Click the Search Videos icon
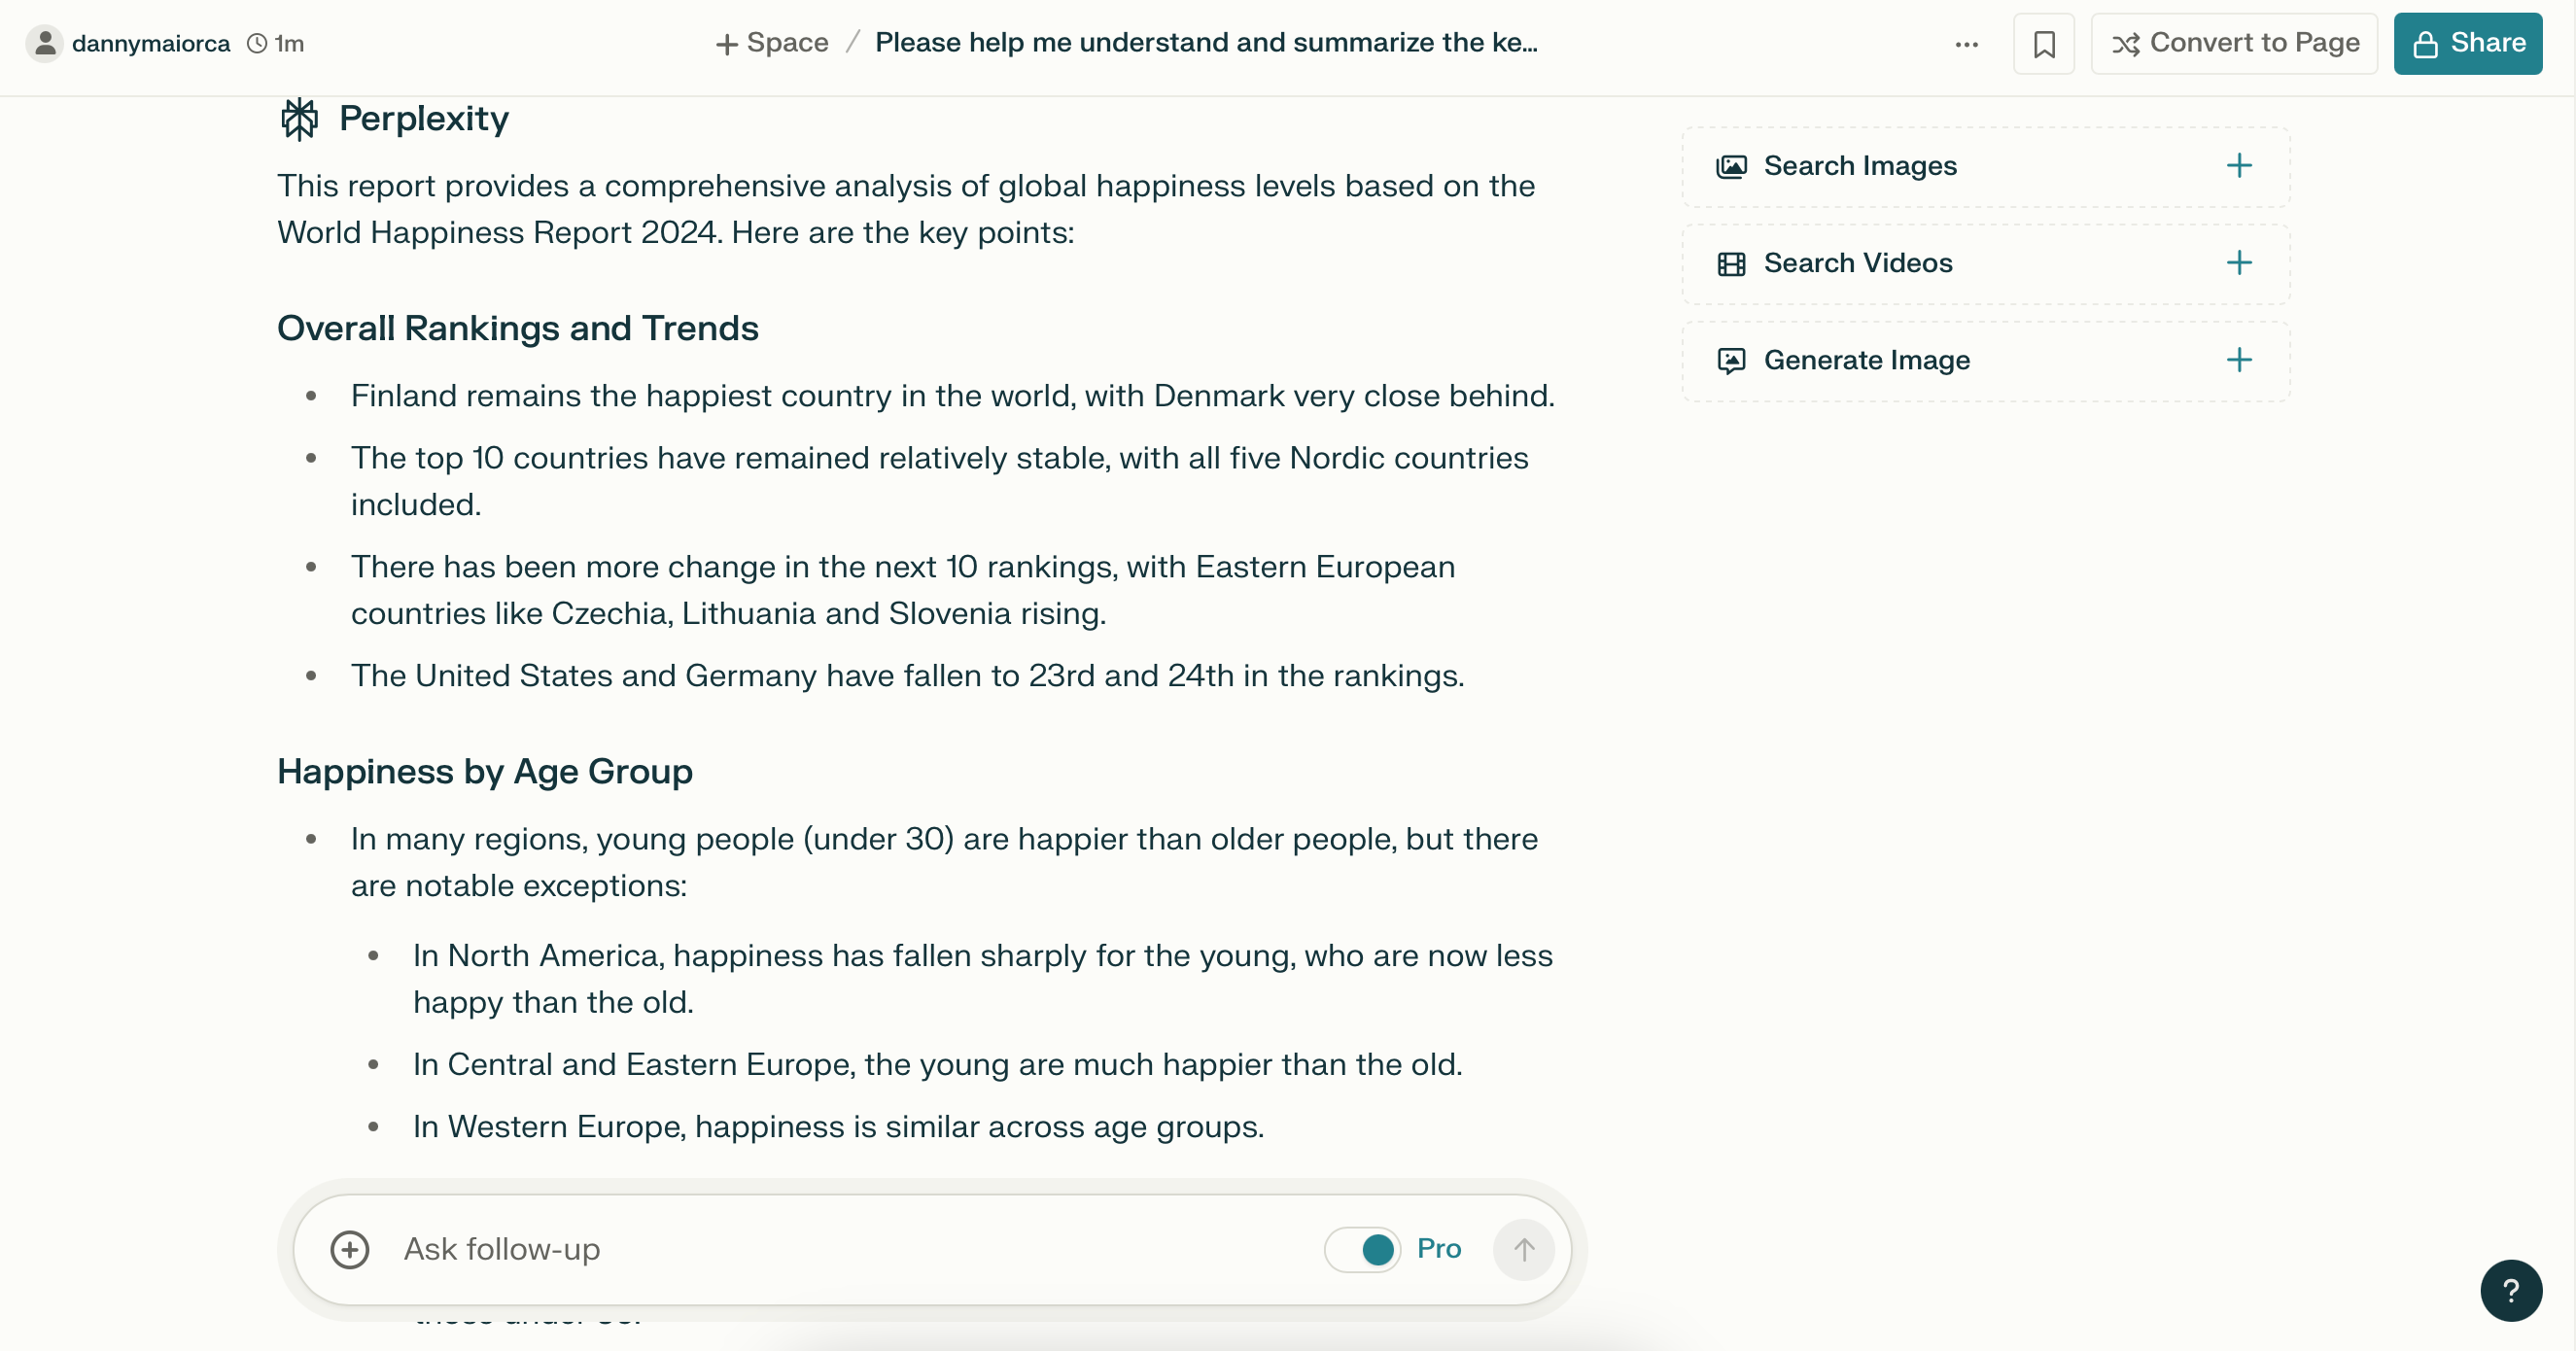The width and height of the screenshot is (2576, 1351). [1732, 262]
